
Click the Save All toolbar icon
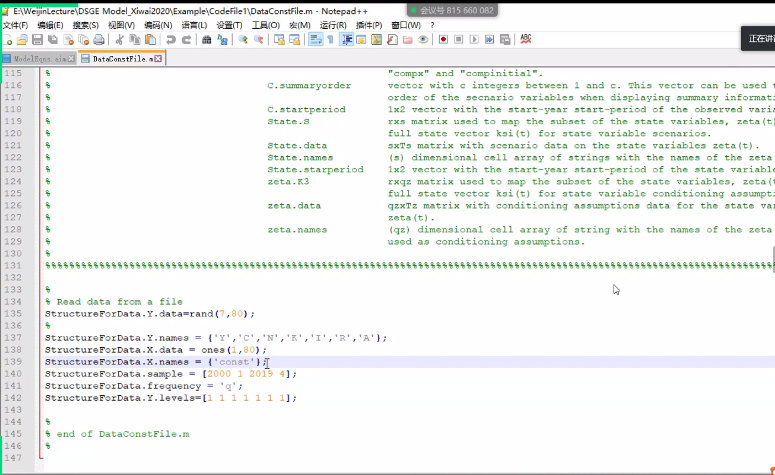[x=52, y=40]
